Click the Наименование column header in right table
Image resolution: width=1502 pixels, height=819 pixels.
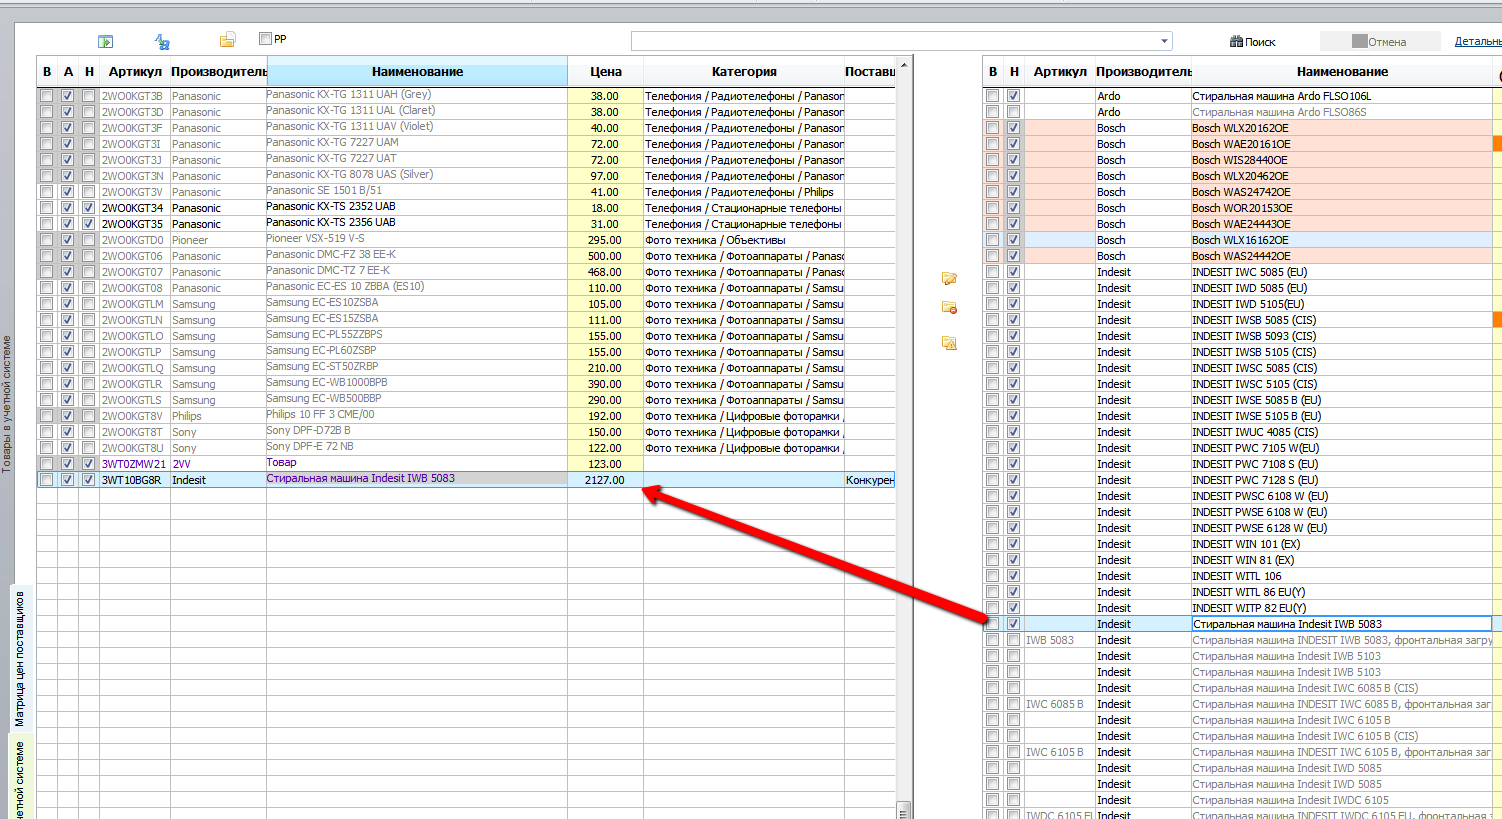click(x=1342, y=72)
